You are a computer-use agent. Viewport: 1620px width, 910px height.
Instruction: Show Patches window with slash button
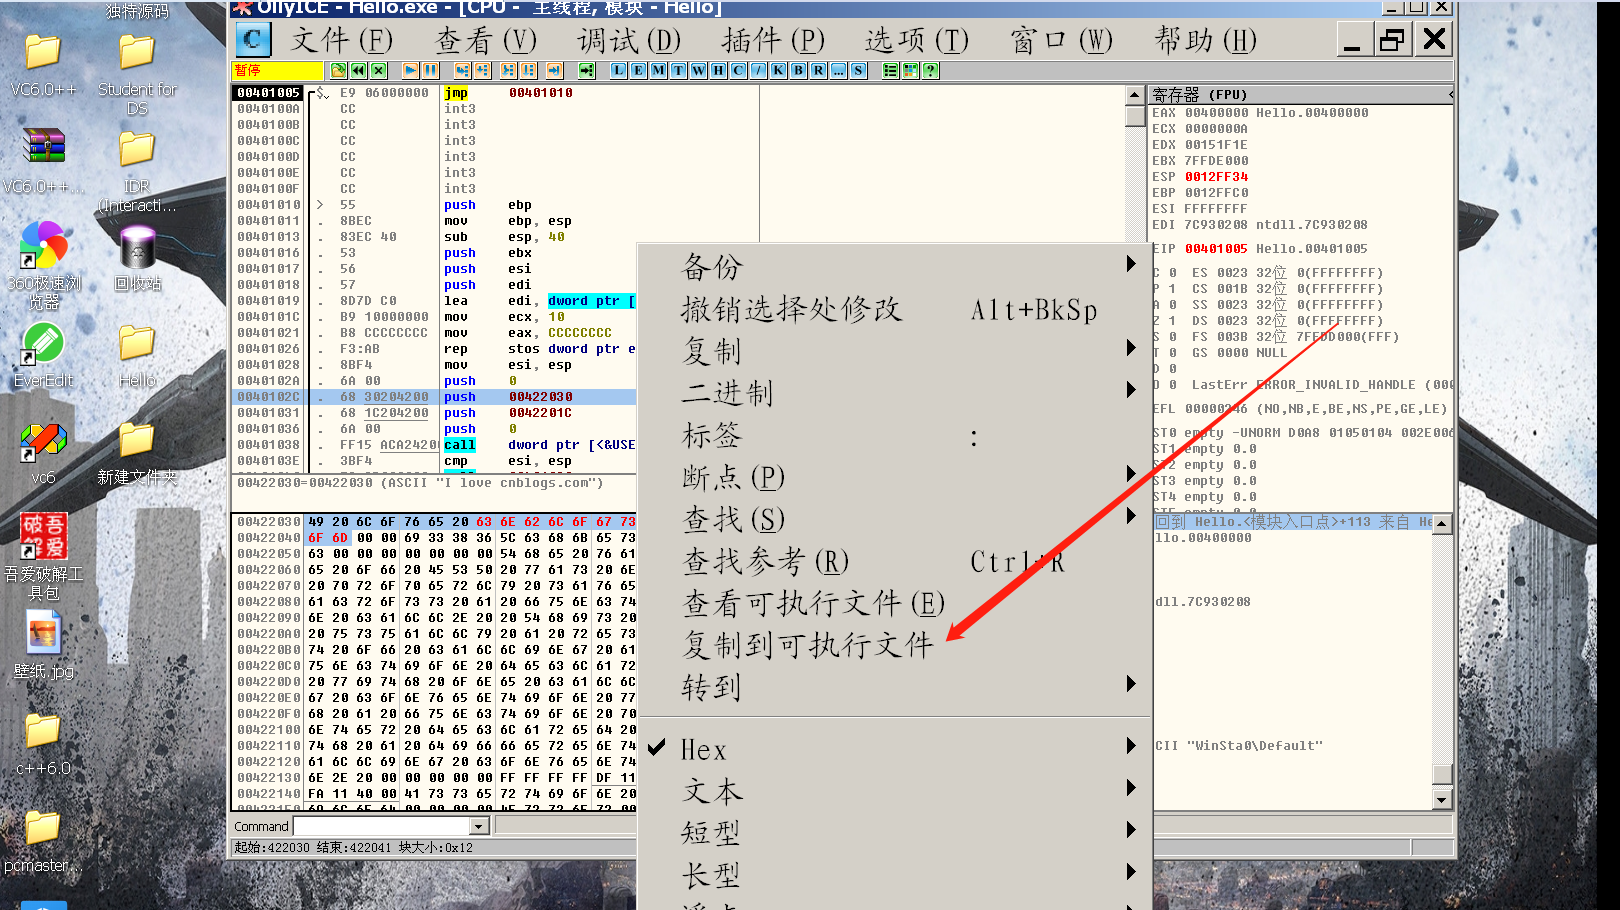pos(759,70)
